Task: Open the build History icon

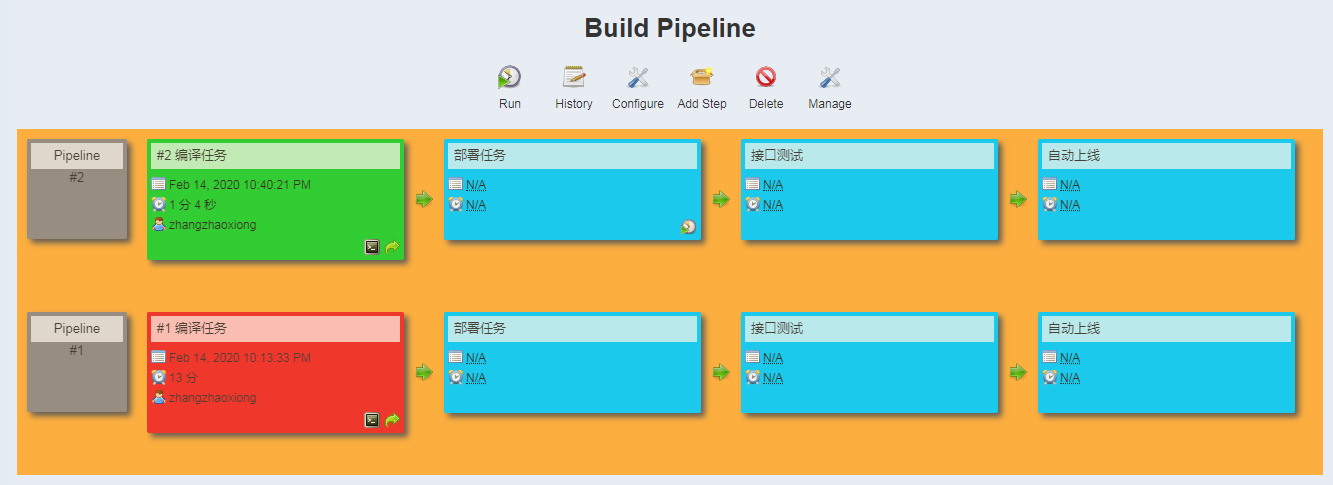Action: click(574, 77)
